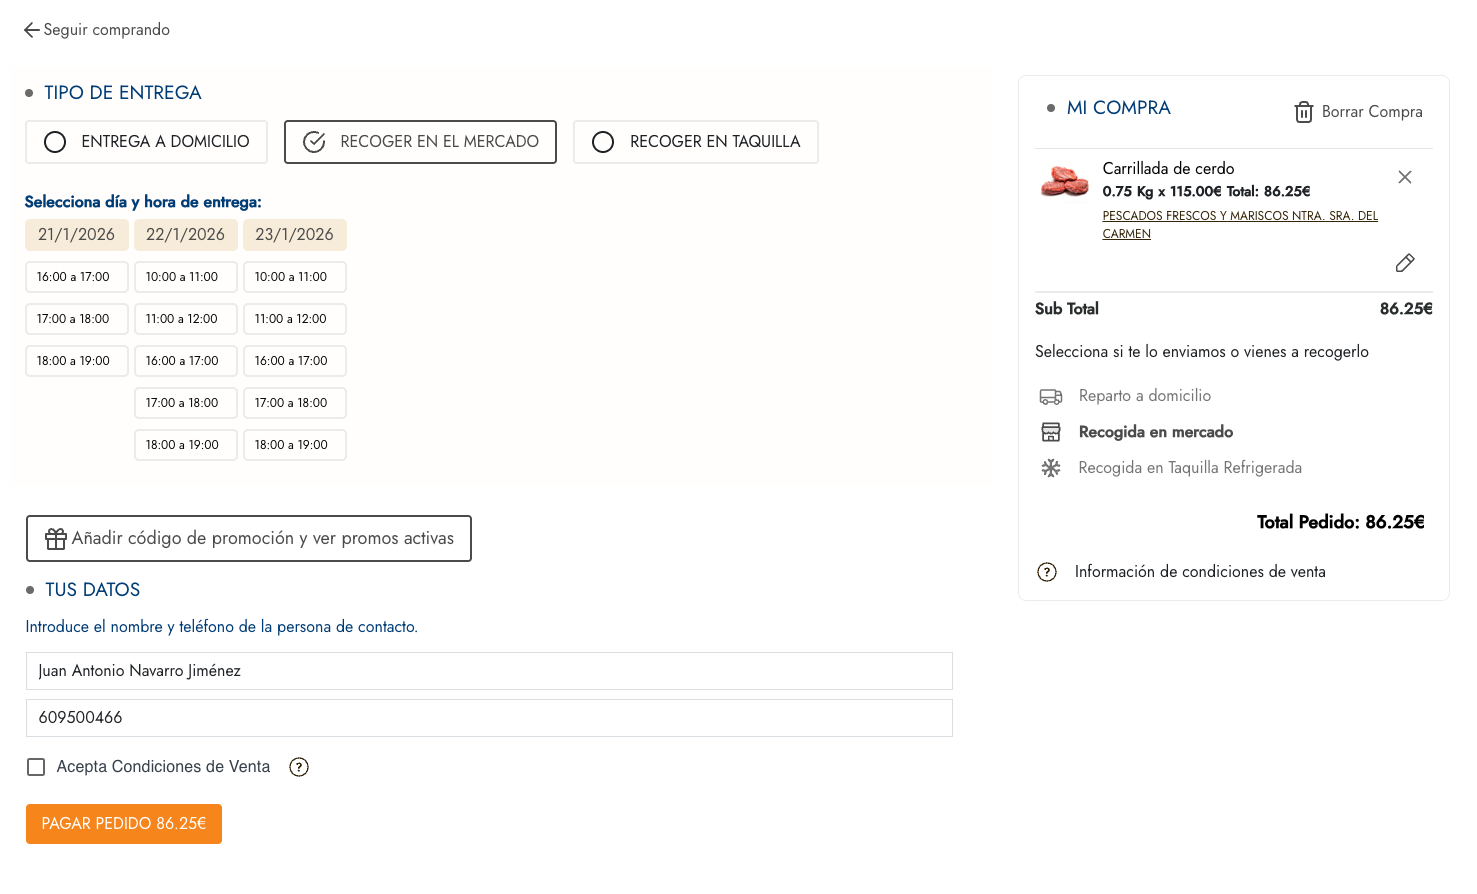Image resolution: width=1477 pixels, height=894 pixels.
Task: Click the snowflake icon for Taquilla Refrigerada
Action: (1050, 468)
